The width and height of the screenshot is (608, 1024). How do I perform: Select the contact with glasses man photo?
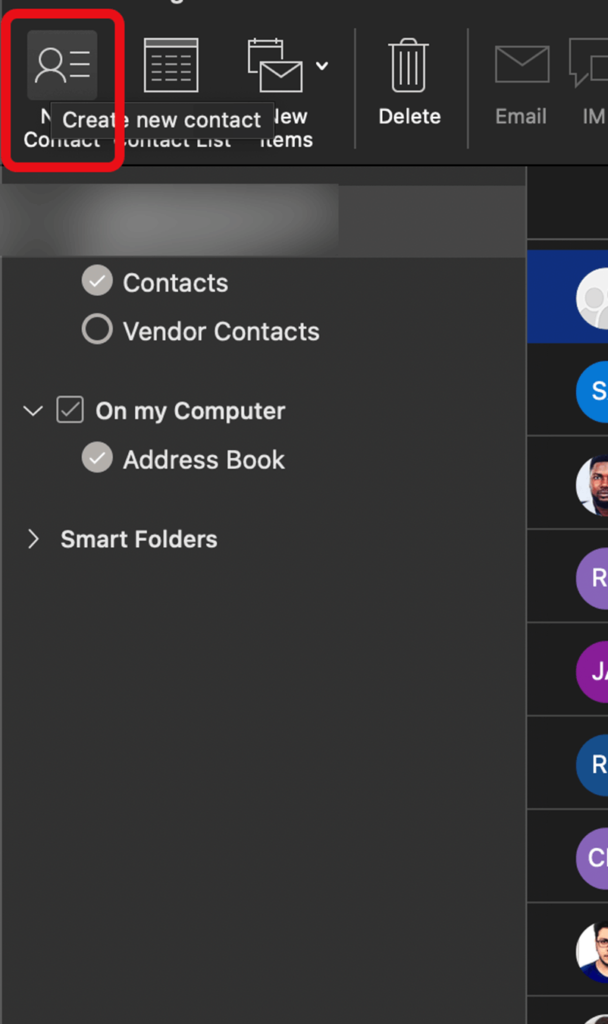pyautogui.click(x=568, y=950)
